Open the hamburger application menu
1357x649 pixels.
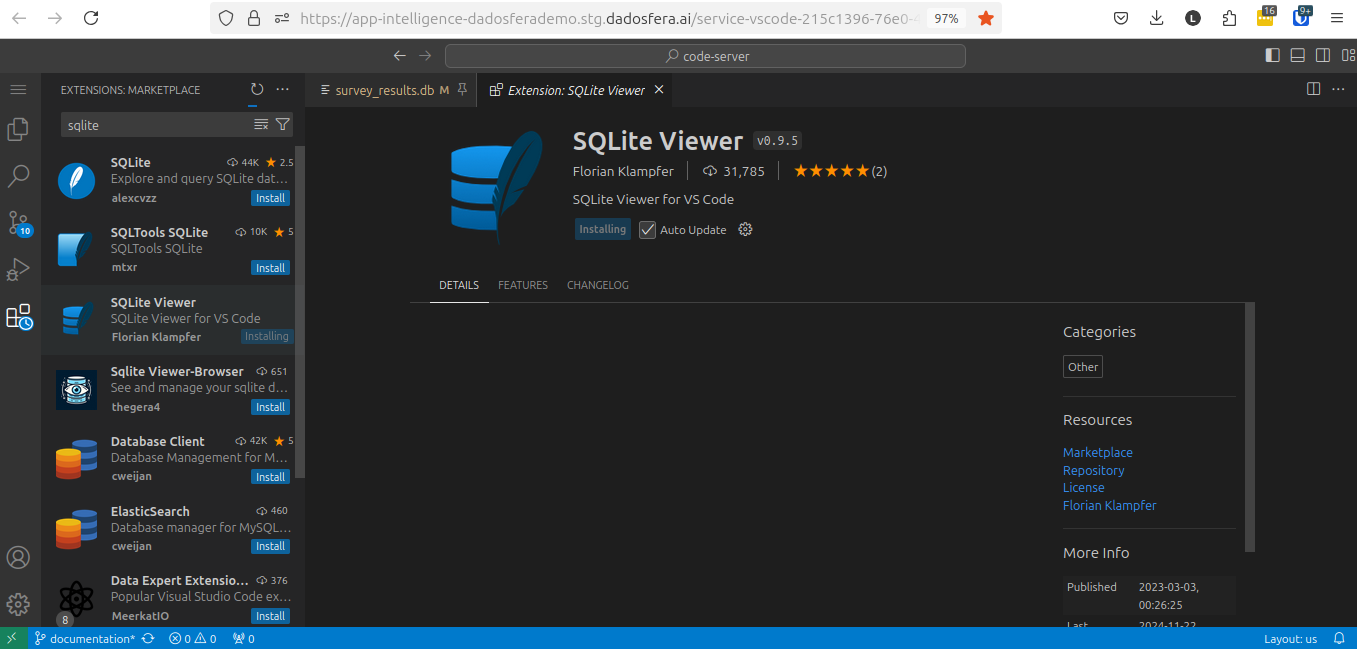pyautogui.click(x=18, y=90)
